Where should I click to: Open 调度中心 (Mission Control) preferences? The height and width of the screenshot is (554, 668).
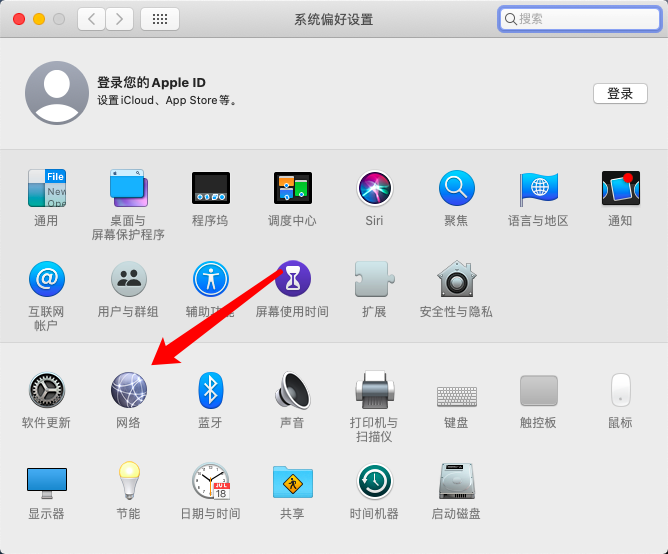(292, 188)
